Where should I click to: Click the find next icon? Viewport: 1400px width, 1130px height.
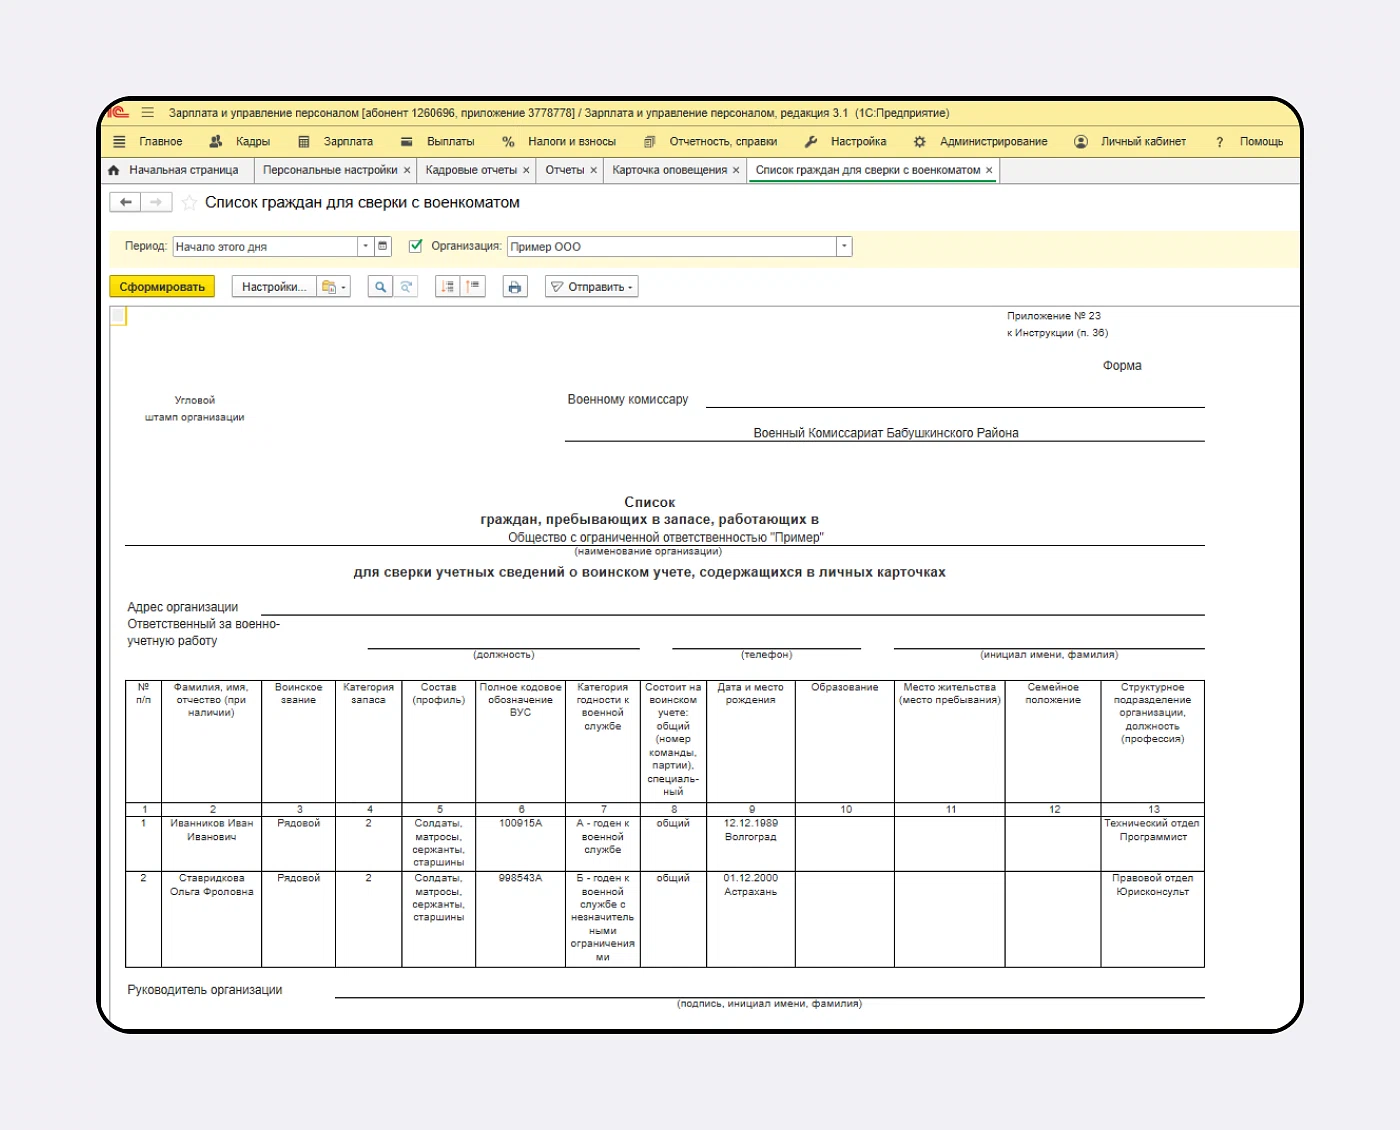(406, 287)
